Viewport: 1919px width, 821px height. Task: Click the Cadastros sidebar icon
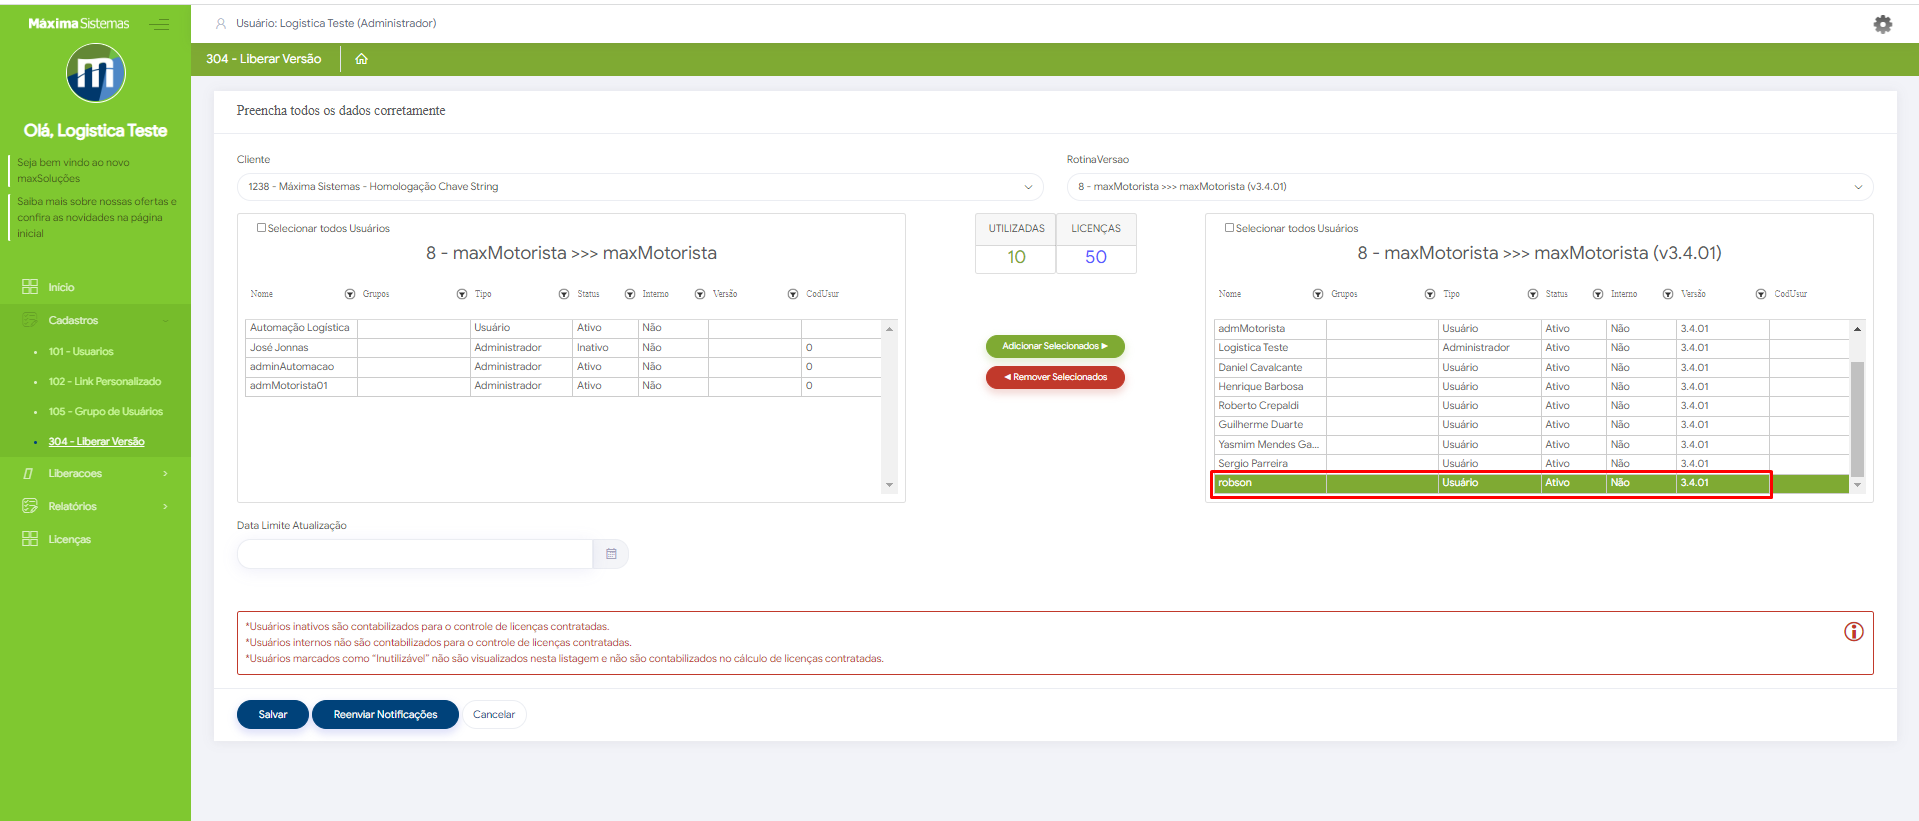30,320
